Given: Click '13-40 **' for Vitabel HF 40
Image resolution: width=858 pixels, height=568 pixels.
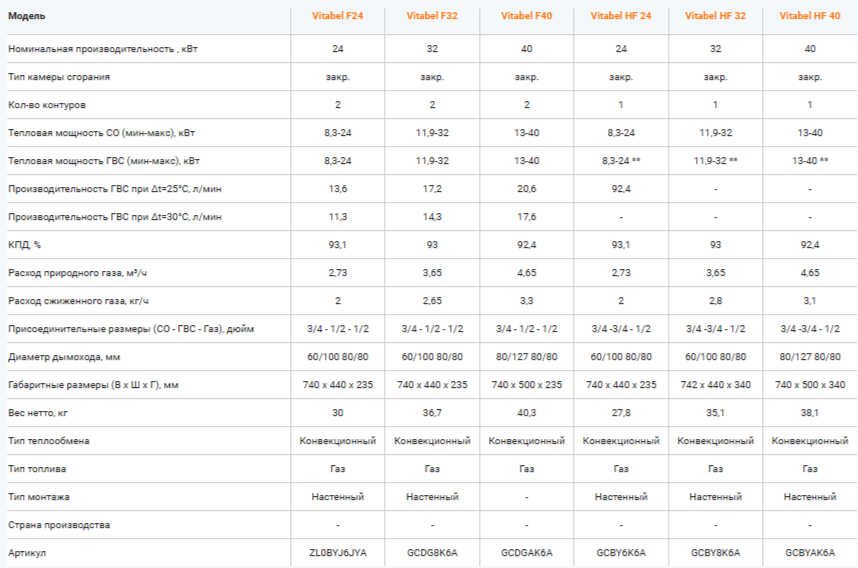Looking at the screenshot, I should 810,161.
